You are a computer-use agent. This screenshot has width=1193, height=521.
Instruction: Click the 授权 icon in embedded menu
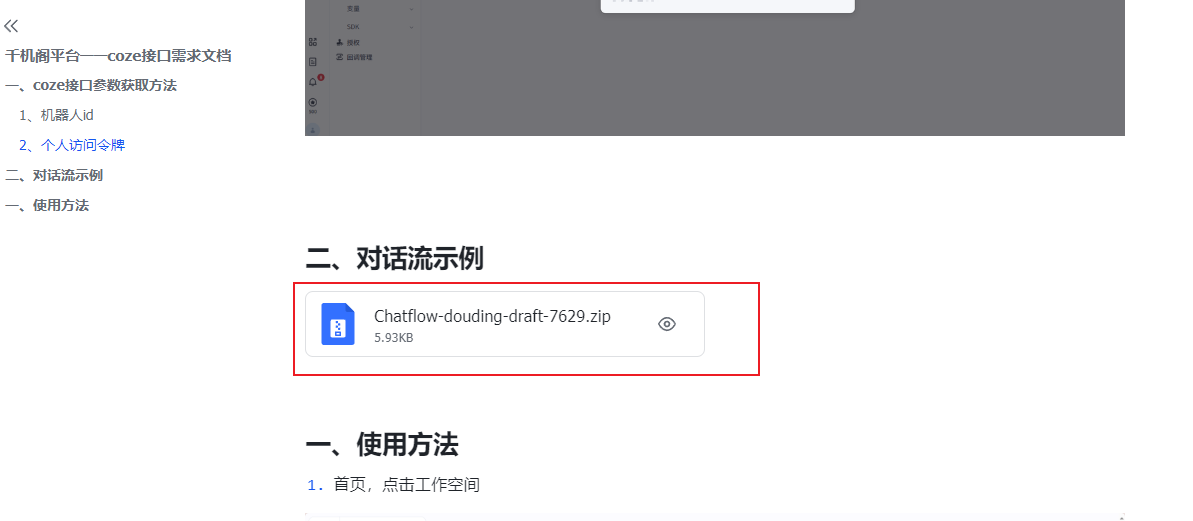pos(339,43)
